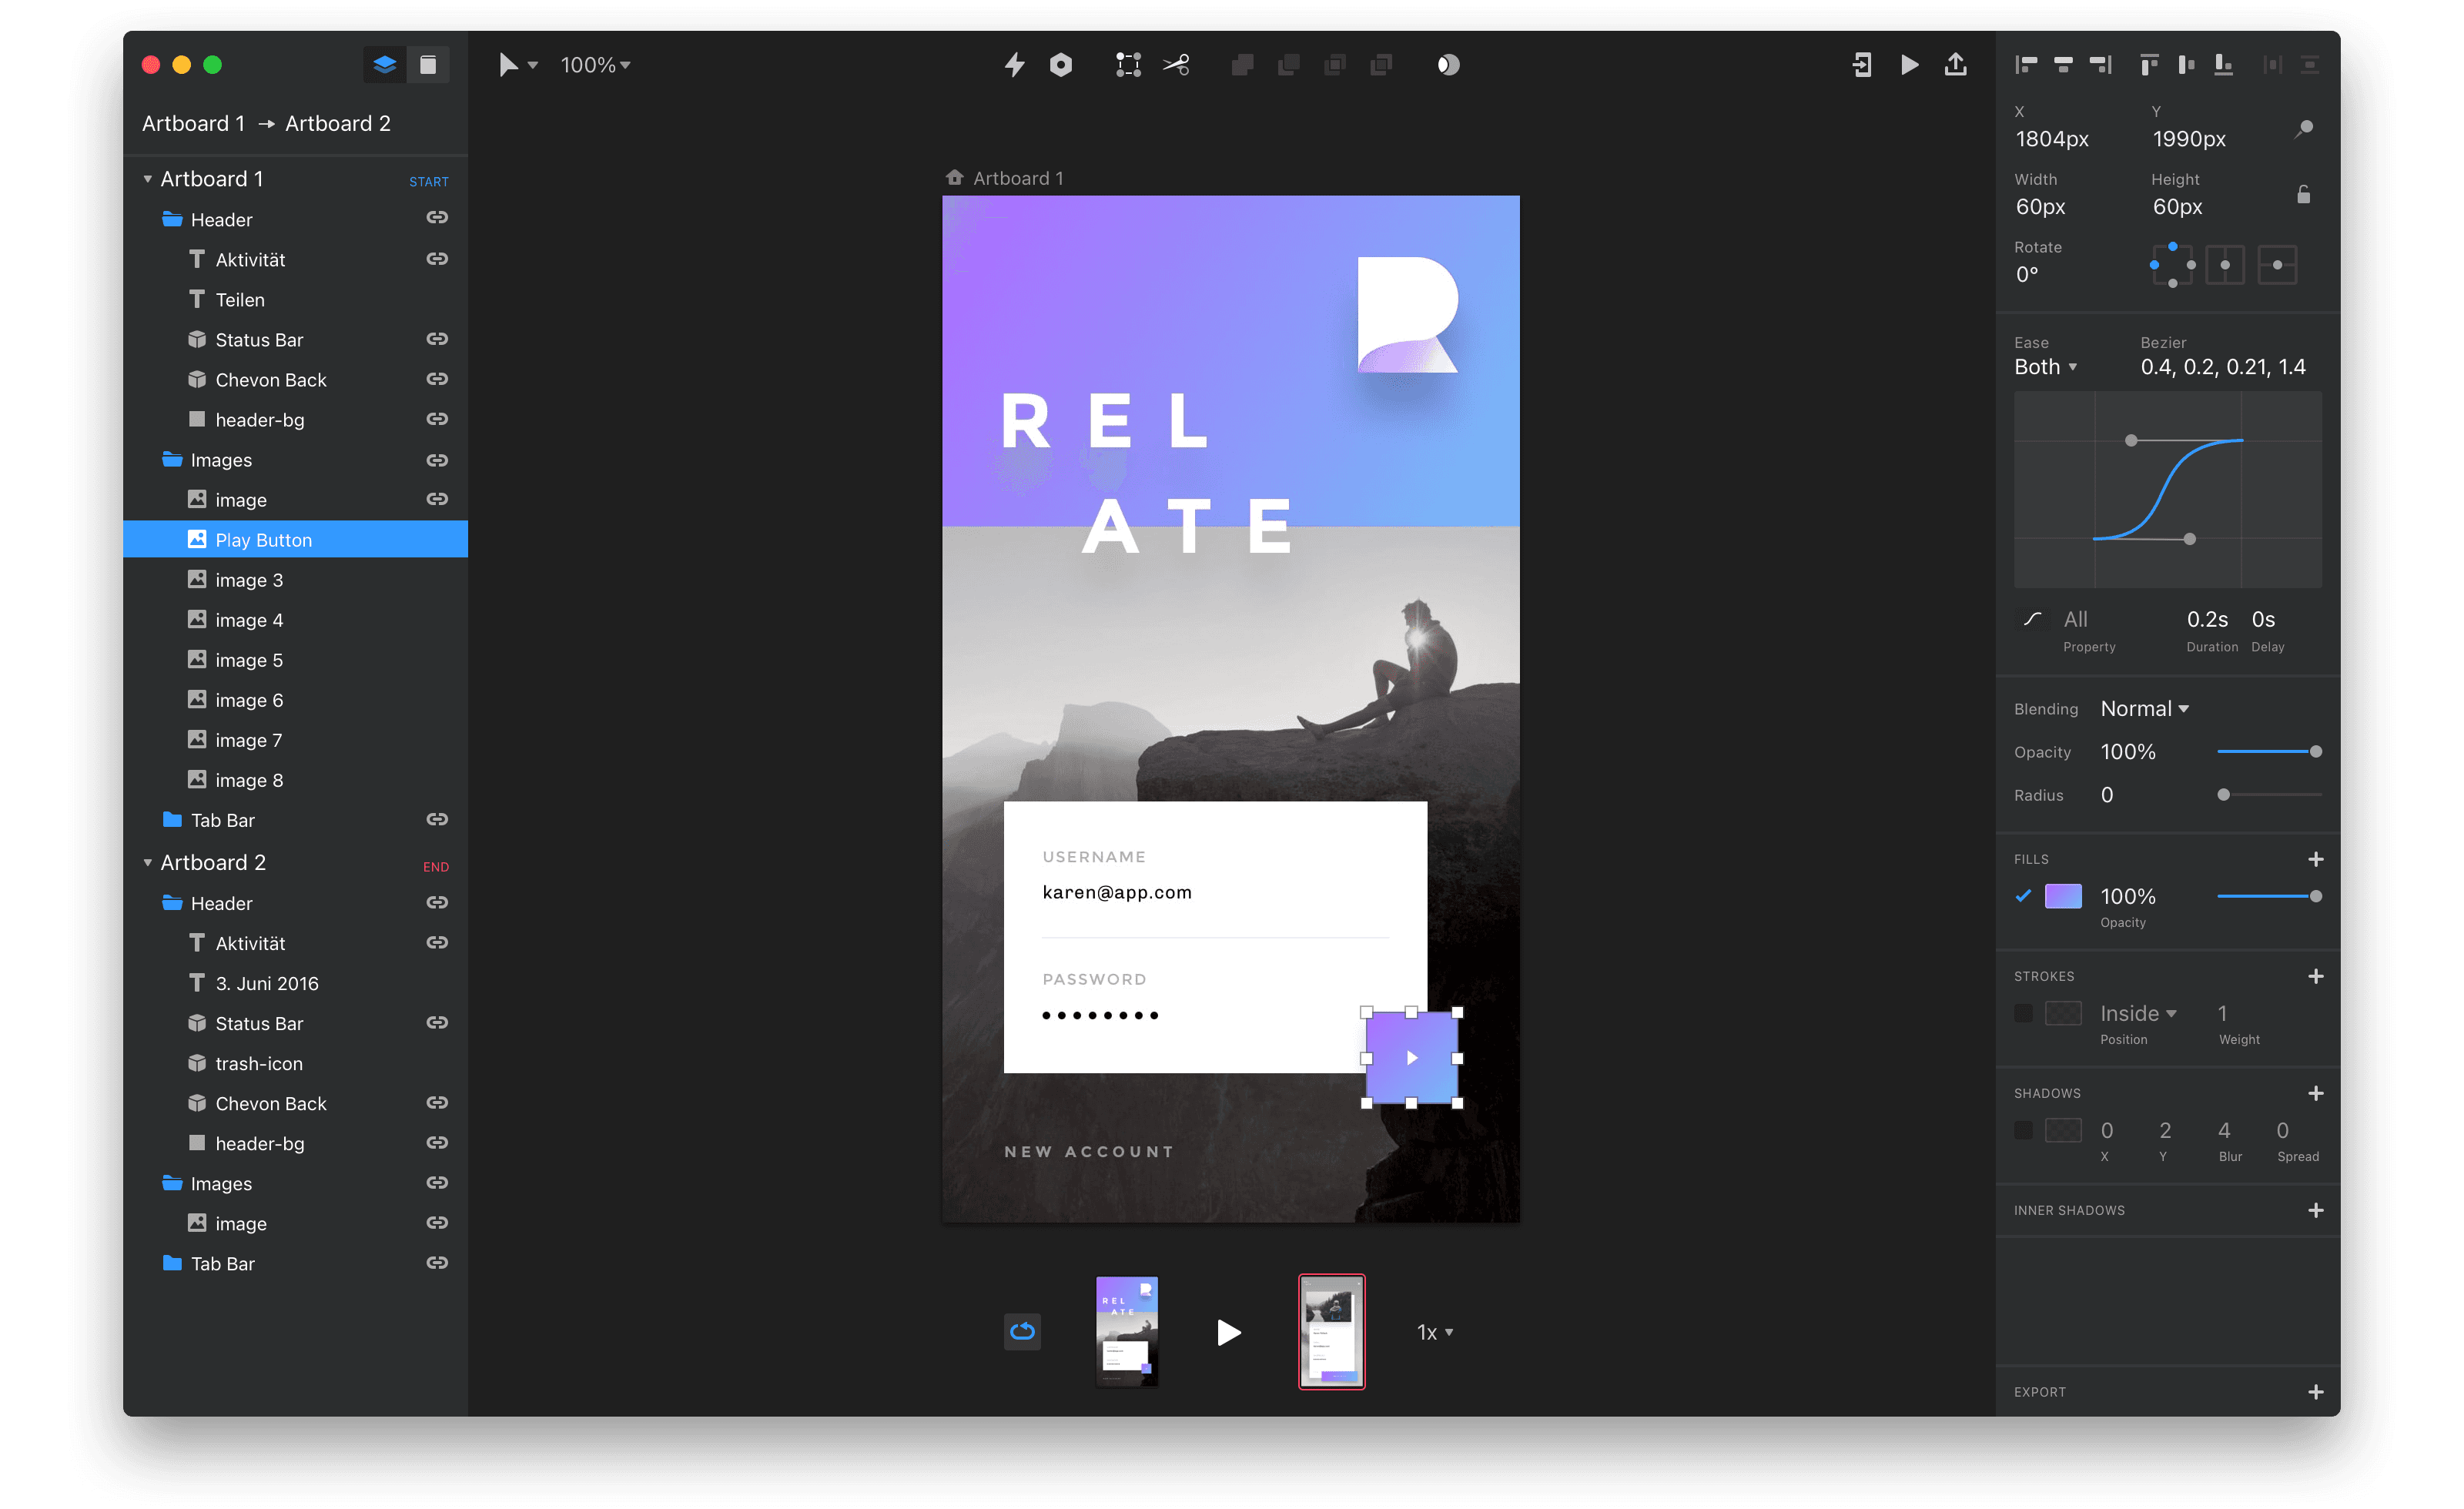Select the Tab Bar folder in Artboard 2
This screenshot has height=1509, width=2464.
[222, 1264]
